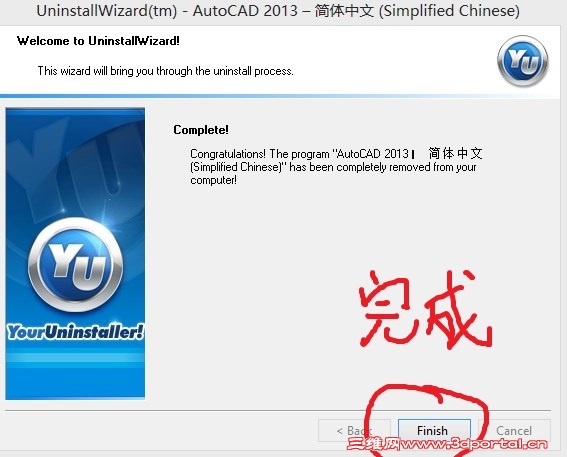The image size is (567, 457).
Task: Click the Congratulations removal message
Action: (x=336, y=166)
